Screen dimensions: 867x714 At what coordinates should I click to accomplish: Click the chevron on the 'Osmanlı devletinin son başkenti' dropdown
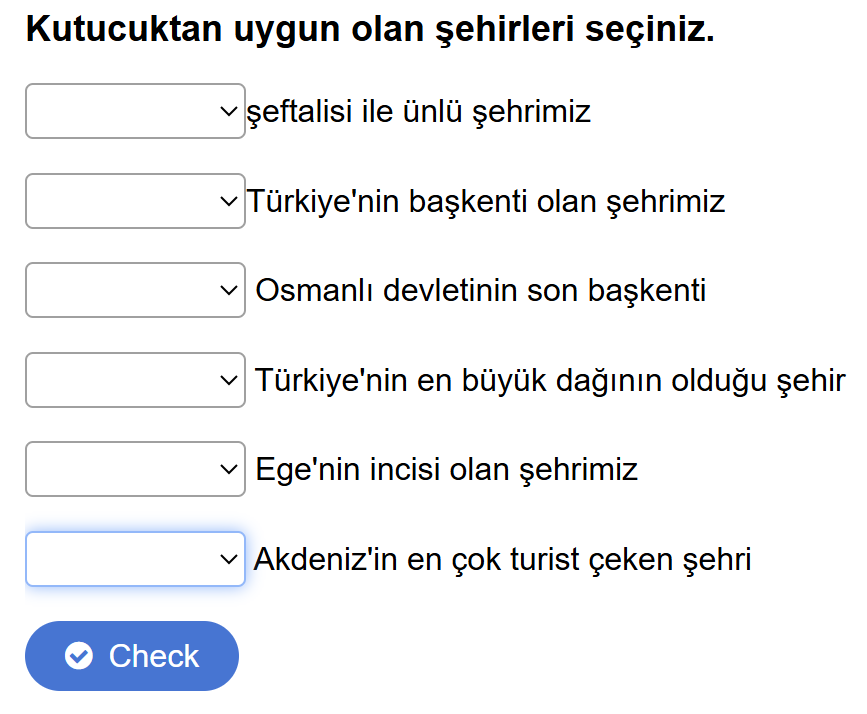pos(228,290)
